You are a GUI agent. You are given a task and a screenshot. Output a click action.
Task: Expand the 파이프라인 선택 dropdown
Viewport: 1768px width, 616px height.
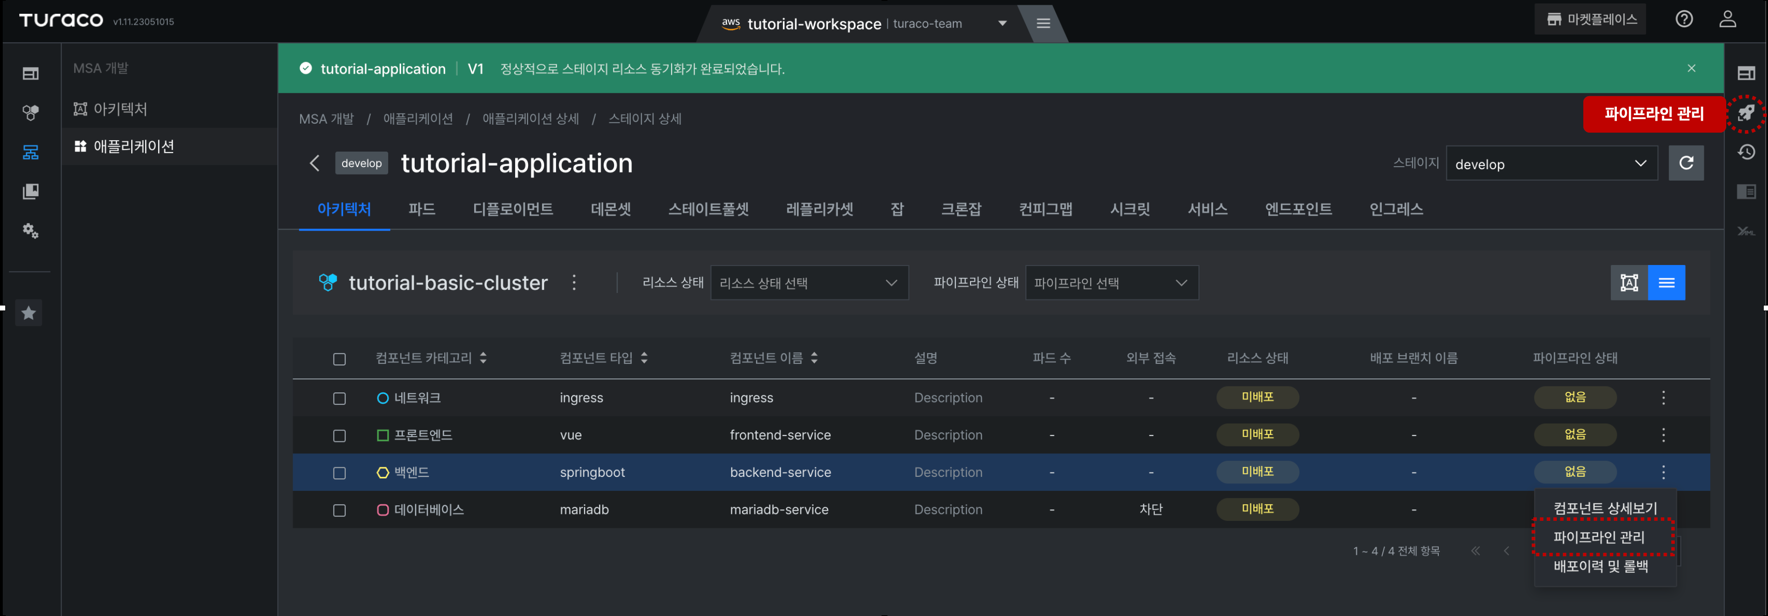click(1111, 283)
